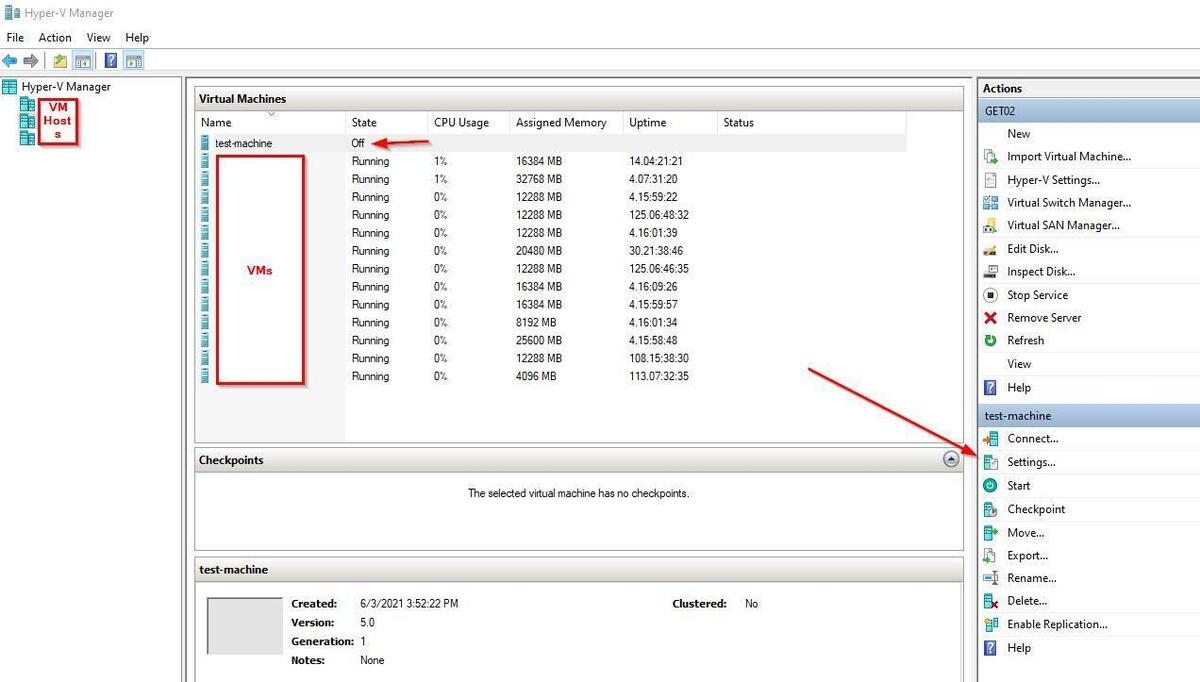Sort by the Assigned Memory column header
This screenshot has width=1200, height=682.
coord(561,123)
